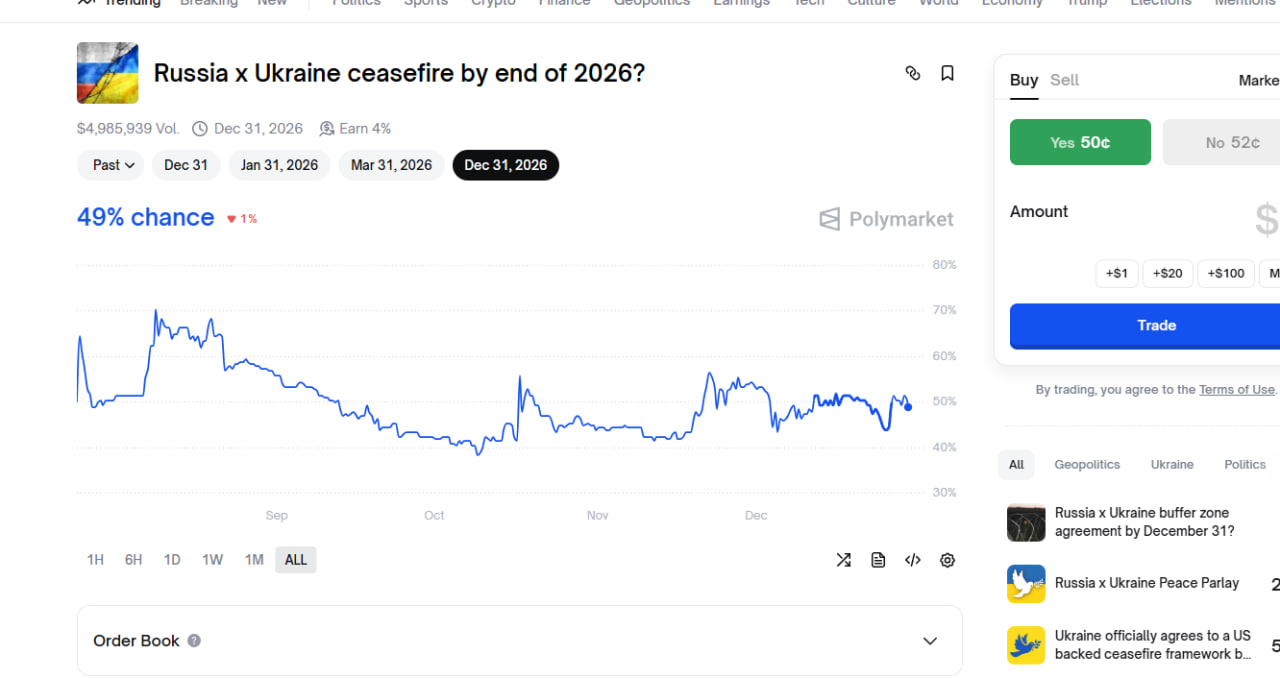1280x678 pixels.
Task: Click the Order Book info icon
Action: [x=194, y=641]
